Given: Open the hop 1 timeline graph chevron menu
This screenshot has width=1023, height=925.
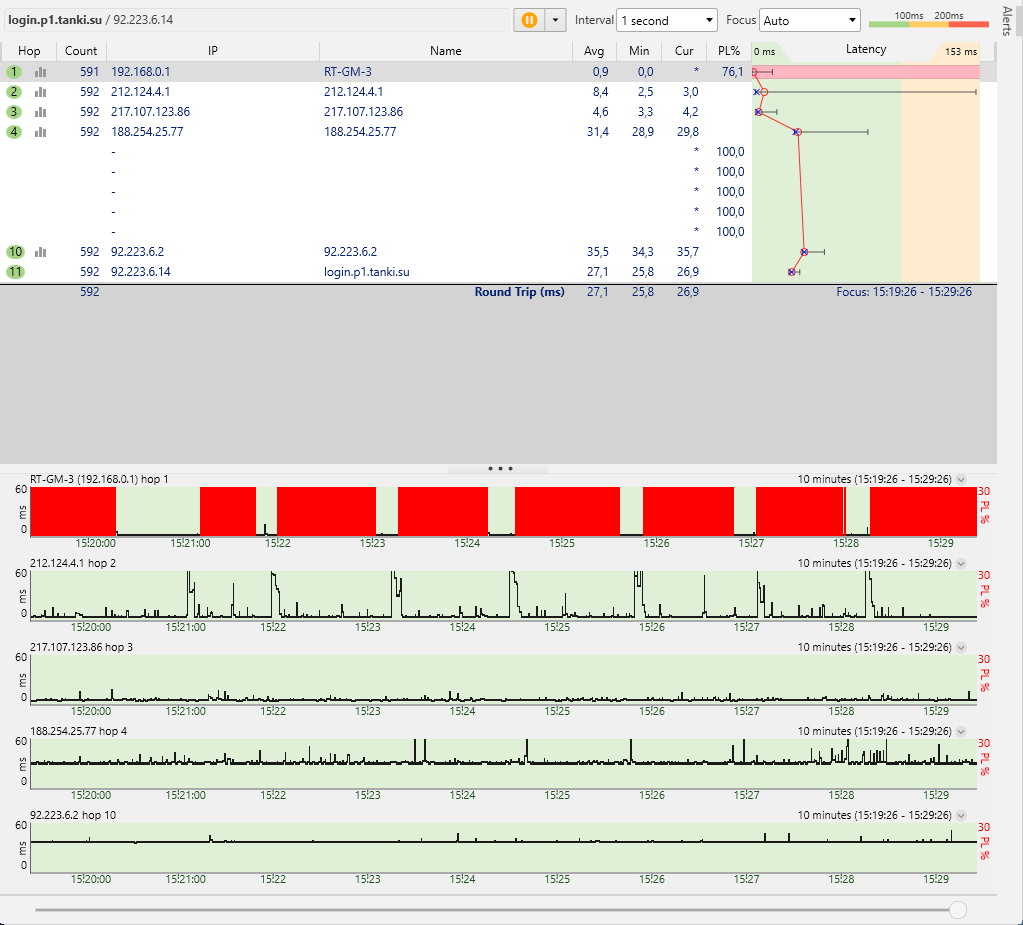Looking at the screenshot, I should (961, 479).
